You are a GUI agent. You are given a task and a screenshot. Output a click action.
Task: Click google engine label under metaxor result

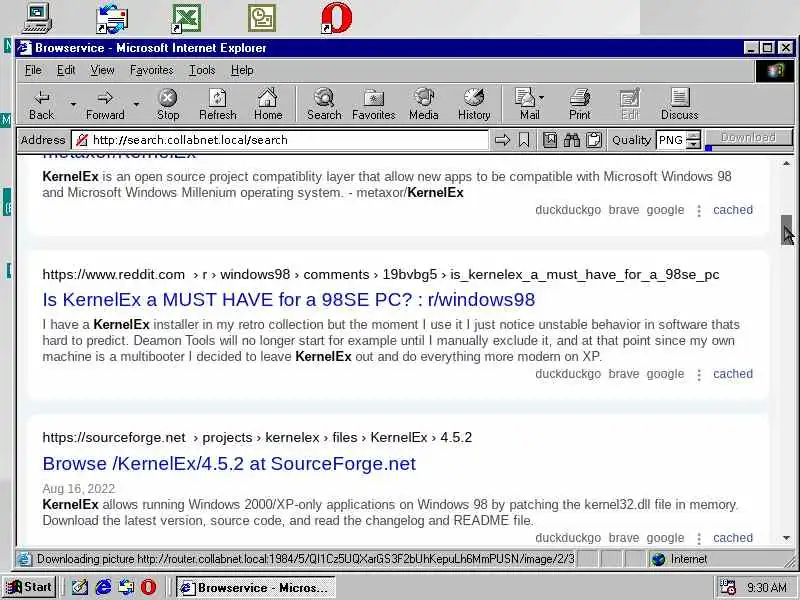665,210
